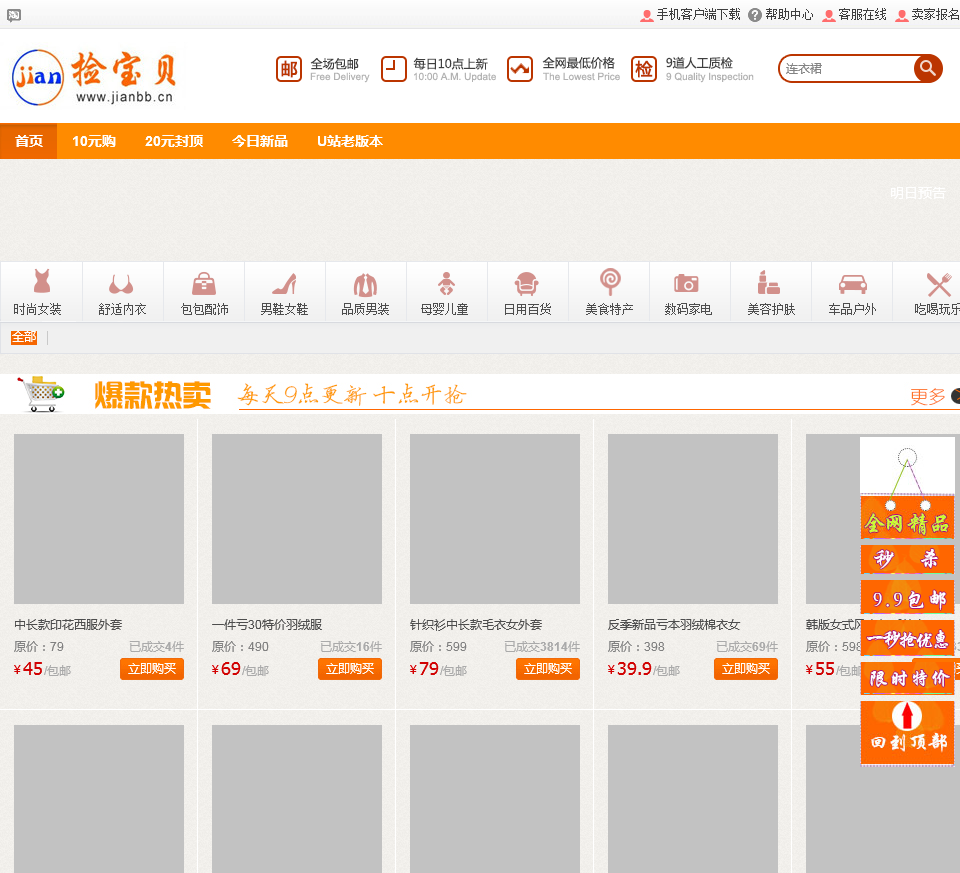Click the clock daily update icon
This screenshot has width=960, height=873.
click(x=394, y=69)
